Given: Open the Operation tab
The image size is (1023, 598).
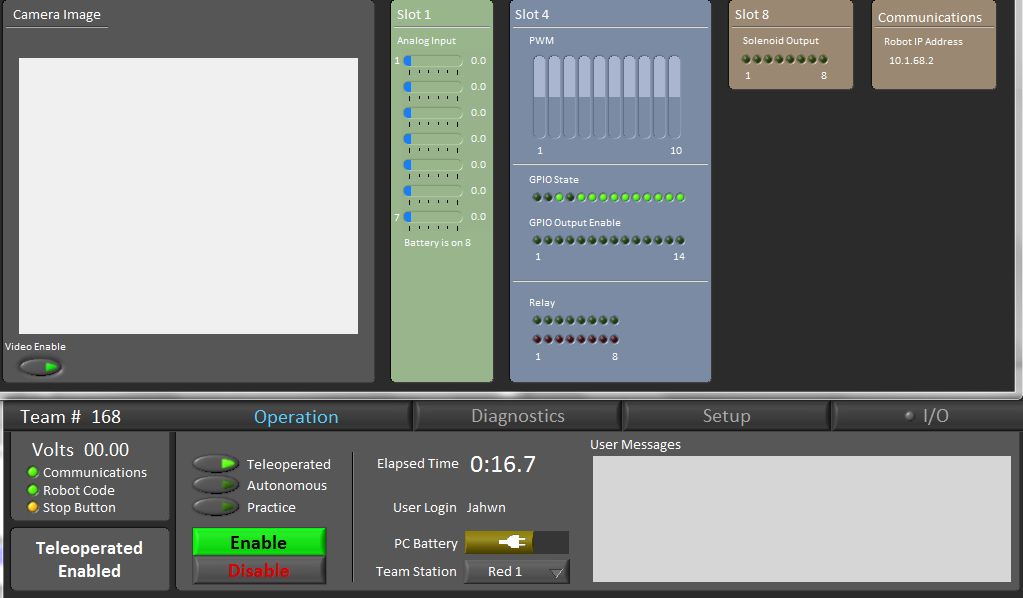Looking at the screenshot, I should click(x=296, y=417).
